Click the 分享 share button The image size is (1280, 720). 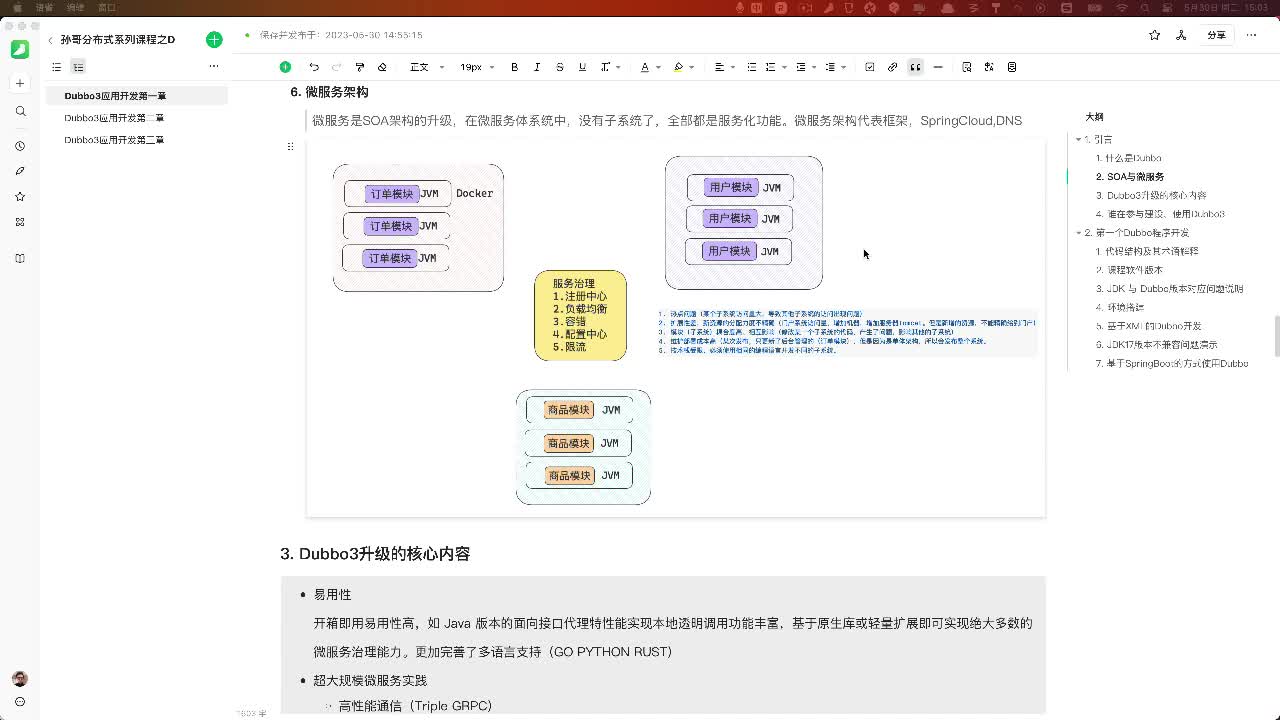click(1216, 35)
